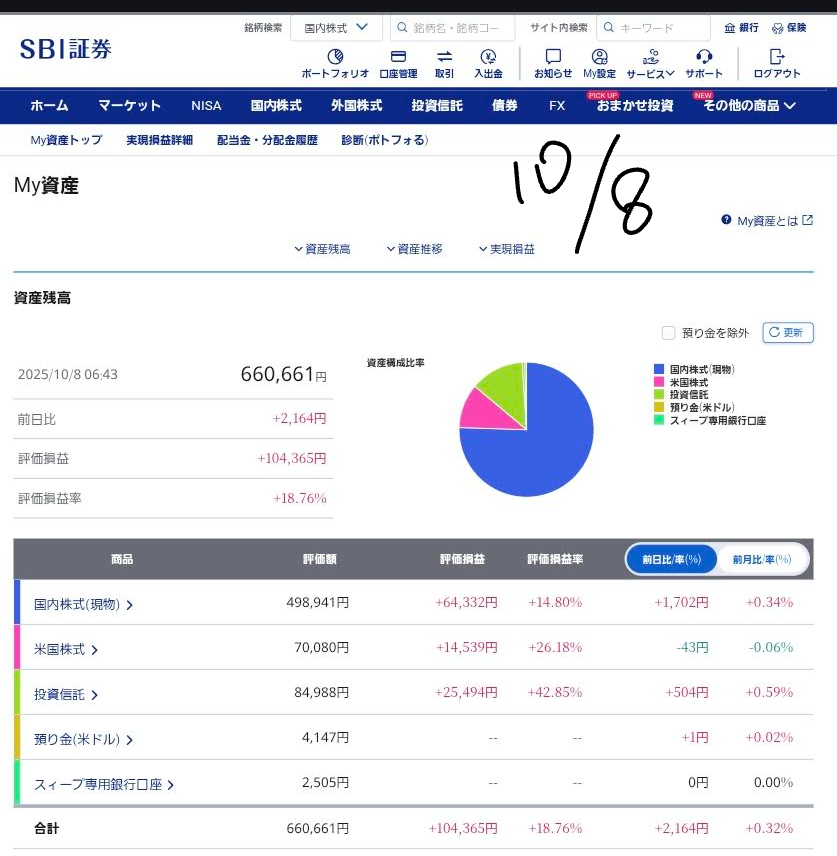Switch to 実現損益詳細 tab

coord(160,140)
